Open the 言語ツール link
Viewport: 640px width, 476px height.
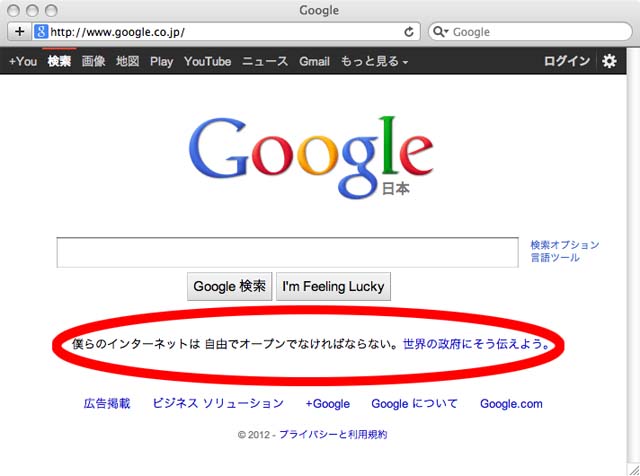click(555, 258)
